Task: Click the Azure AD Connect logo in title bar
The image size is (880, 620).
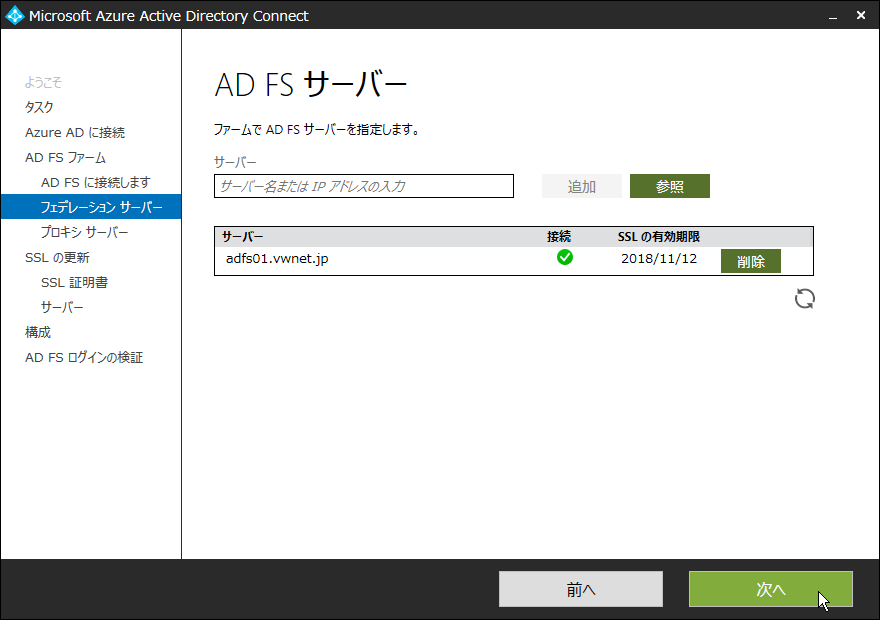Action: tap(14, 15)
